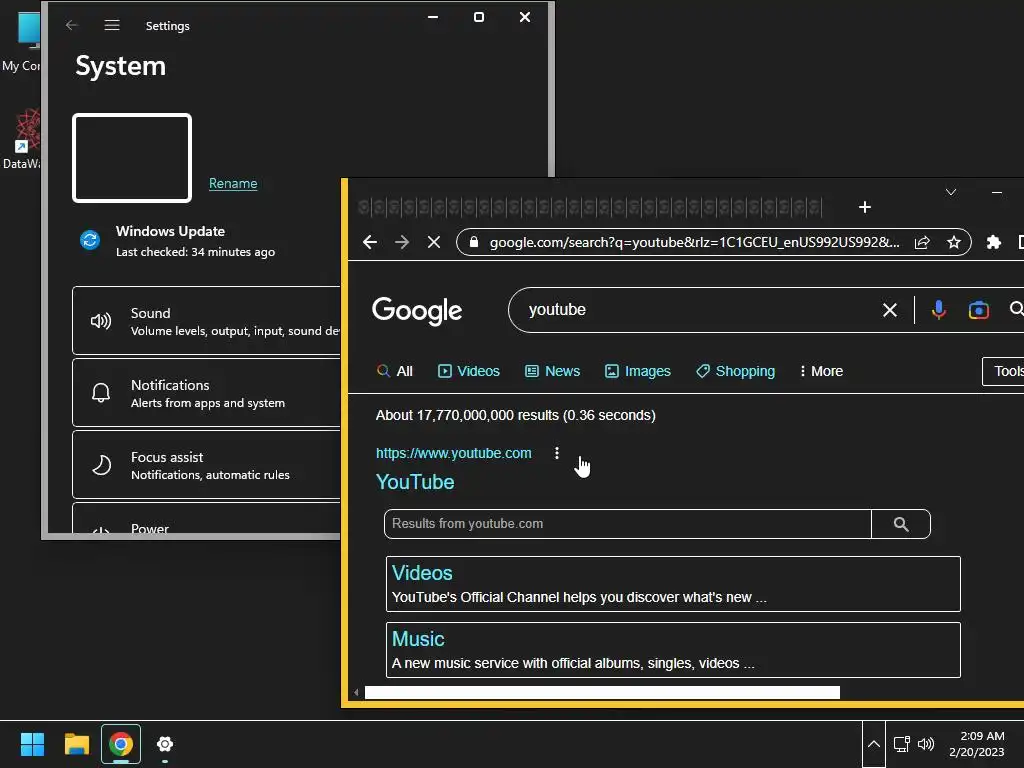
Task: Click the padlock site info icon
Action: click(474, 242)
